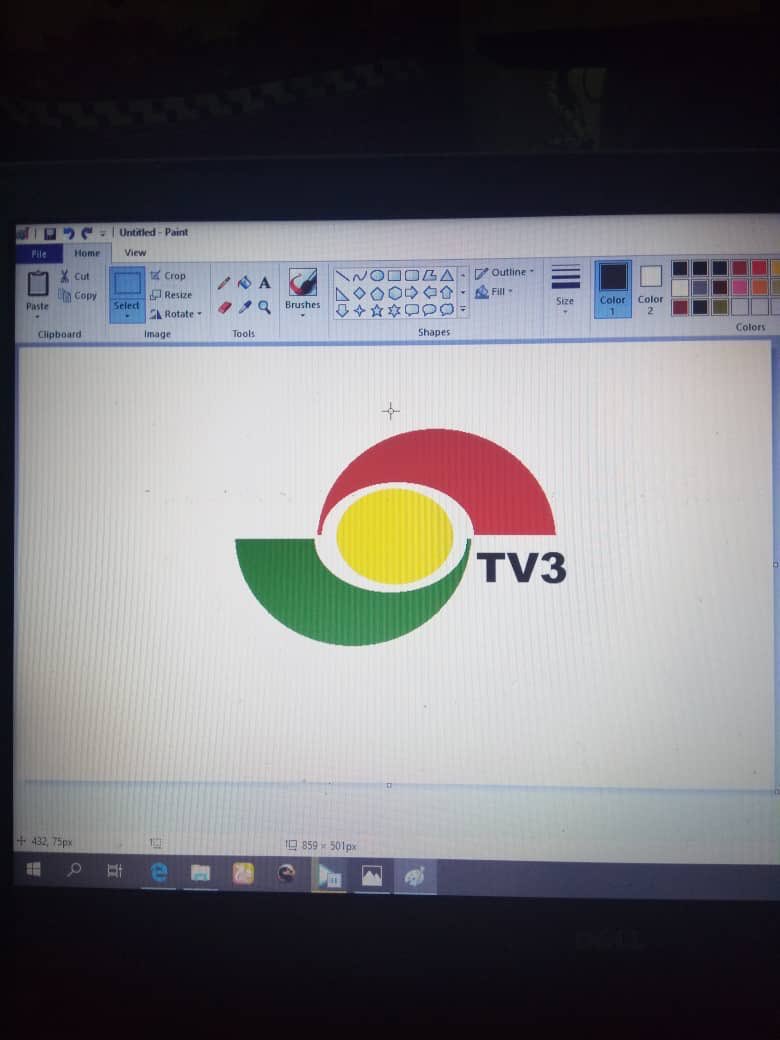Click the Cut button

(75, 277)
